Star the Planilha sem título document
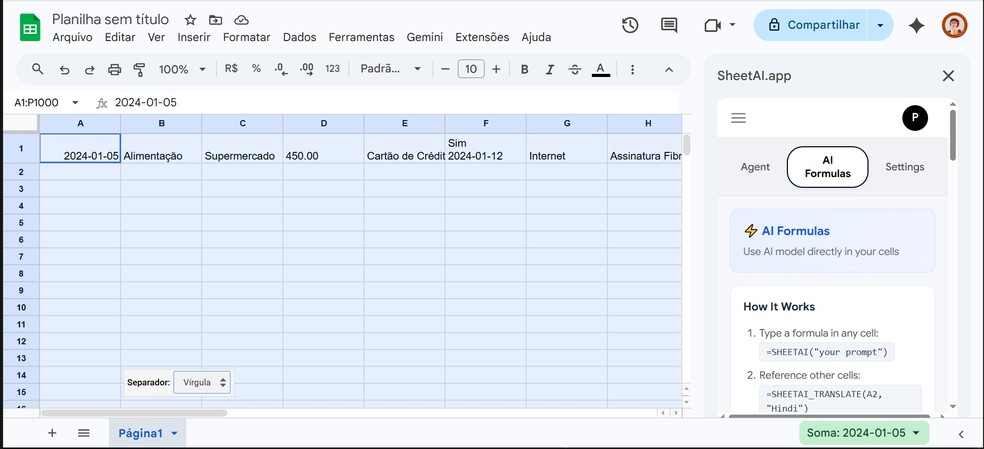 190,20
